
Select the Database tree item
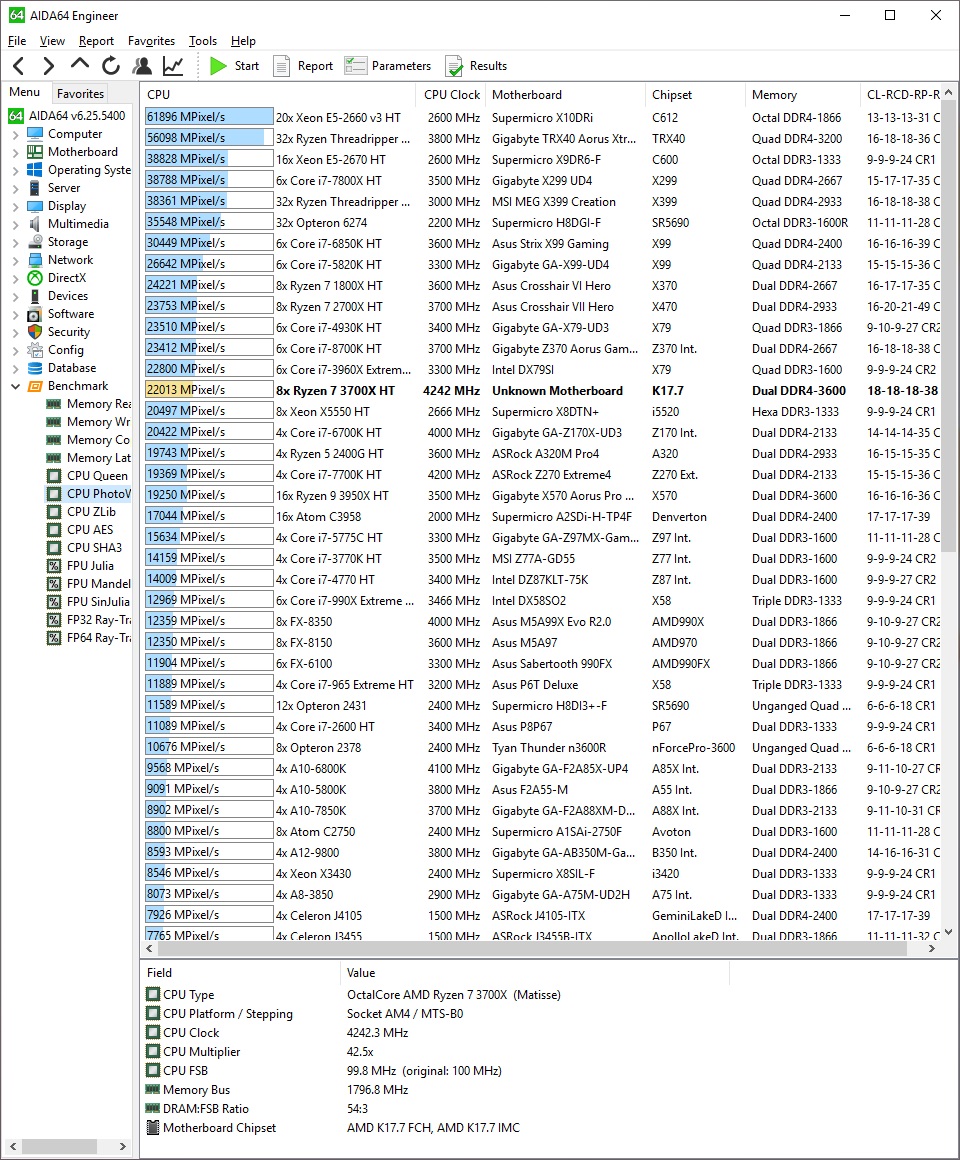click(x=71, y=368)
